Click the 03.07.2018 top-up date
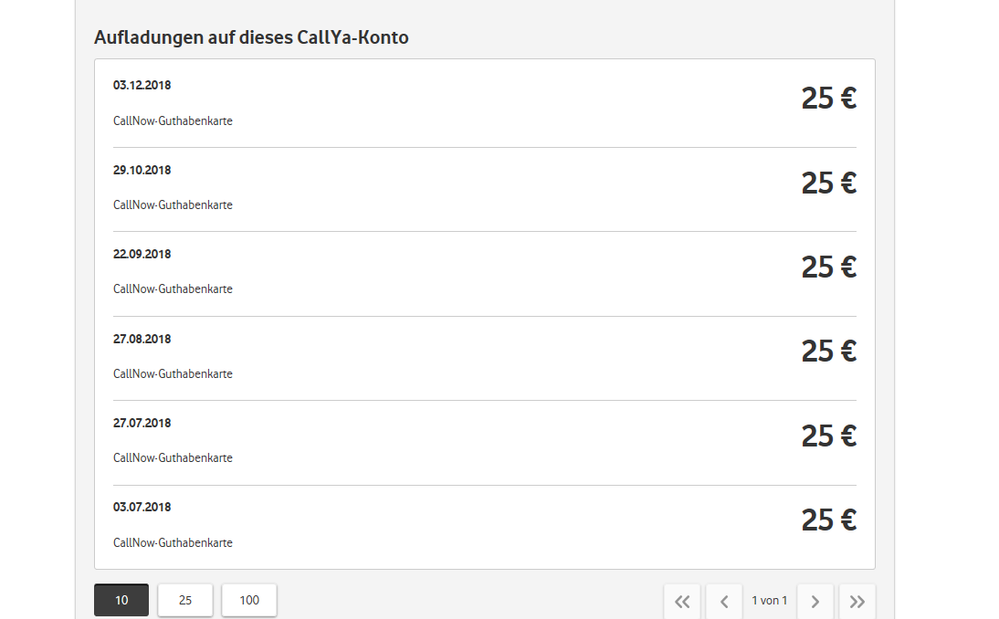Viewport: 999px width, 619px height. (142, 507)
